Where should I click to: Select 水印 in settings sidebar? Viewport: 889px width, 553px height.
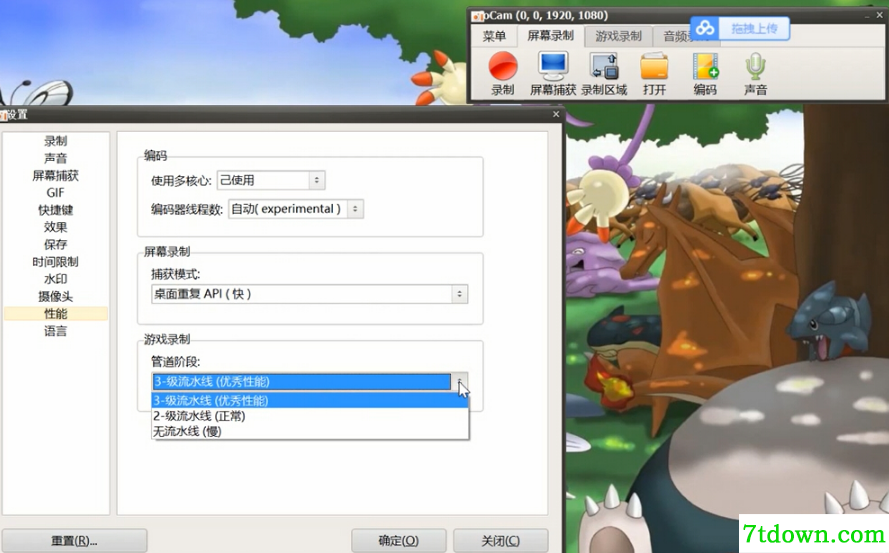[x=56, y=279]
